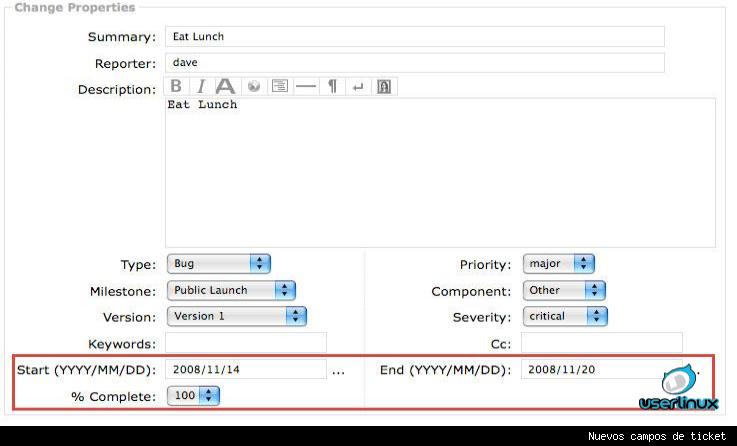Click the image insert toolbar icon

(x=384, y=87)
